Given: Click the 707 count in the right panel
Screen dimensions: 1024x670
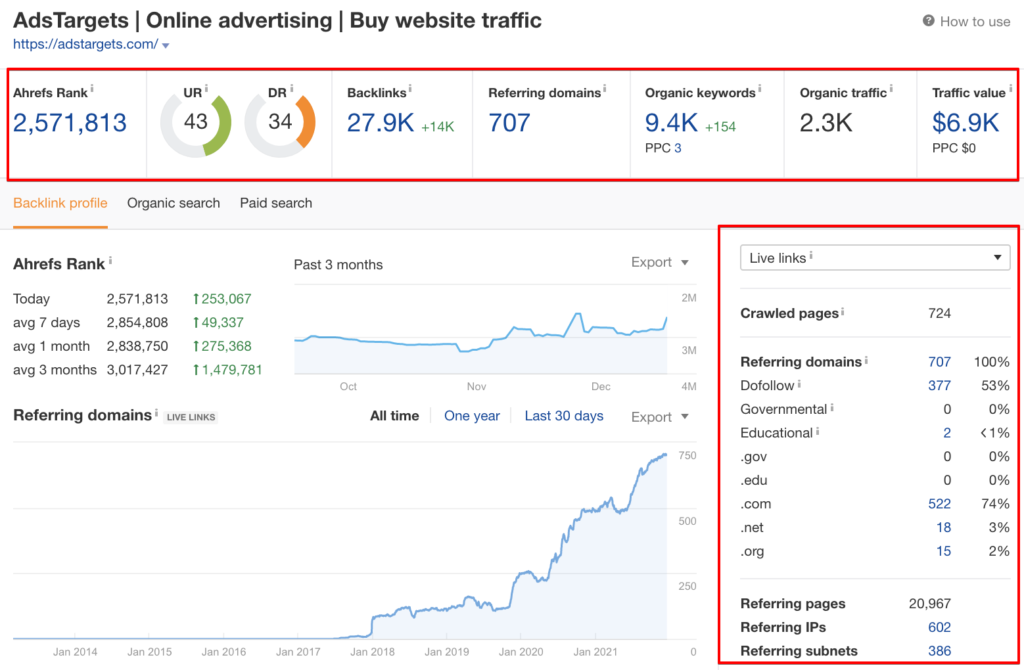Looking at the screenshot, I should (x=939, y=362).
